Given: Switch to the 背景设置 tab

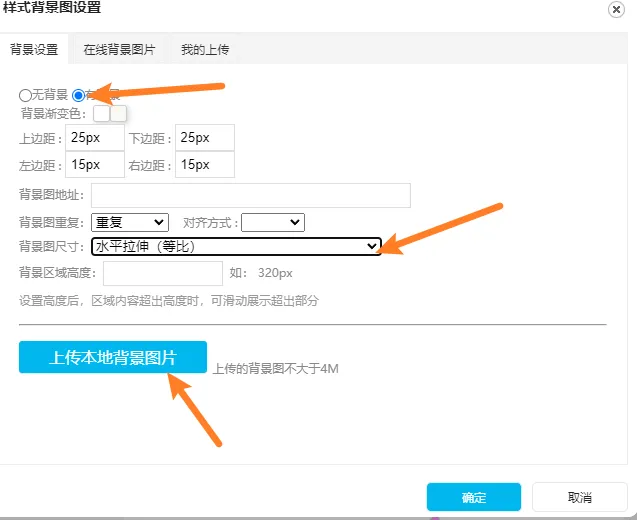Looking at the screenshot, I should pos(34,50).
